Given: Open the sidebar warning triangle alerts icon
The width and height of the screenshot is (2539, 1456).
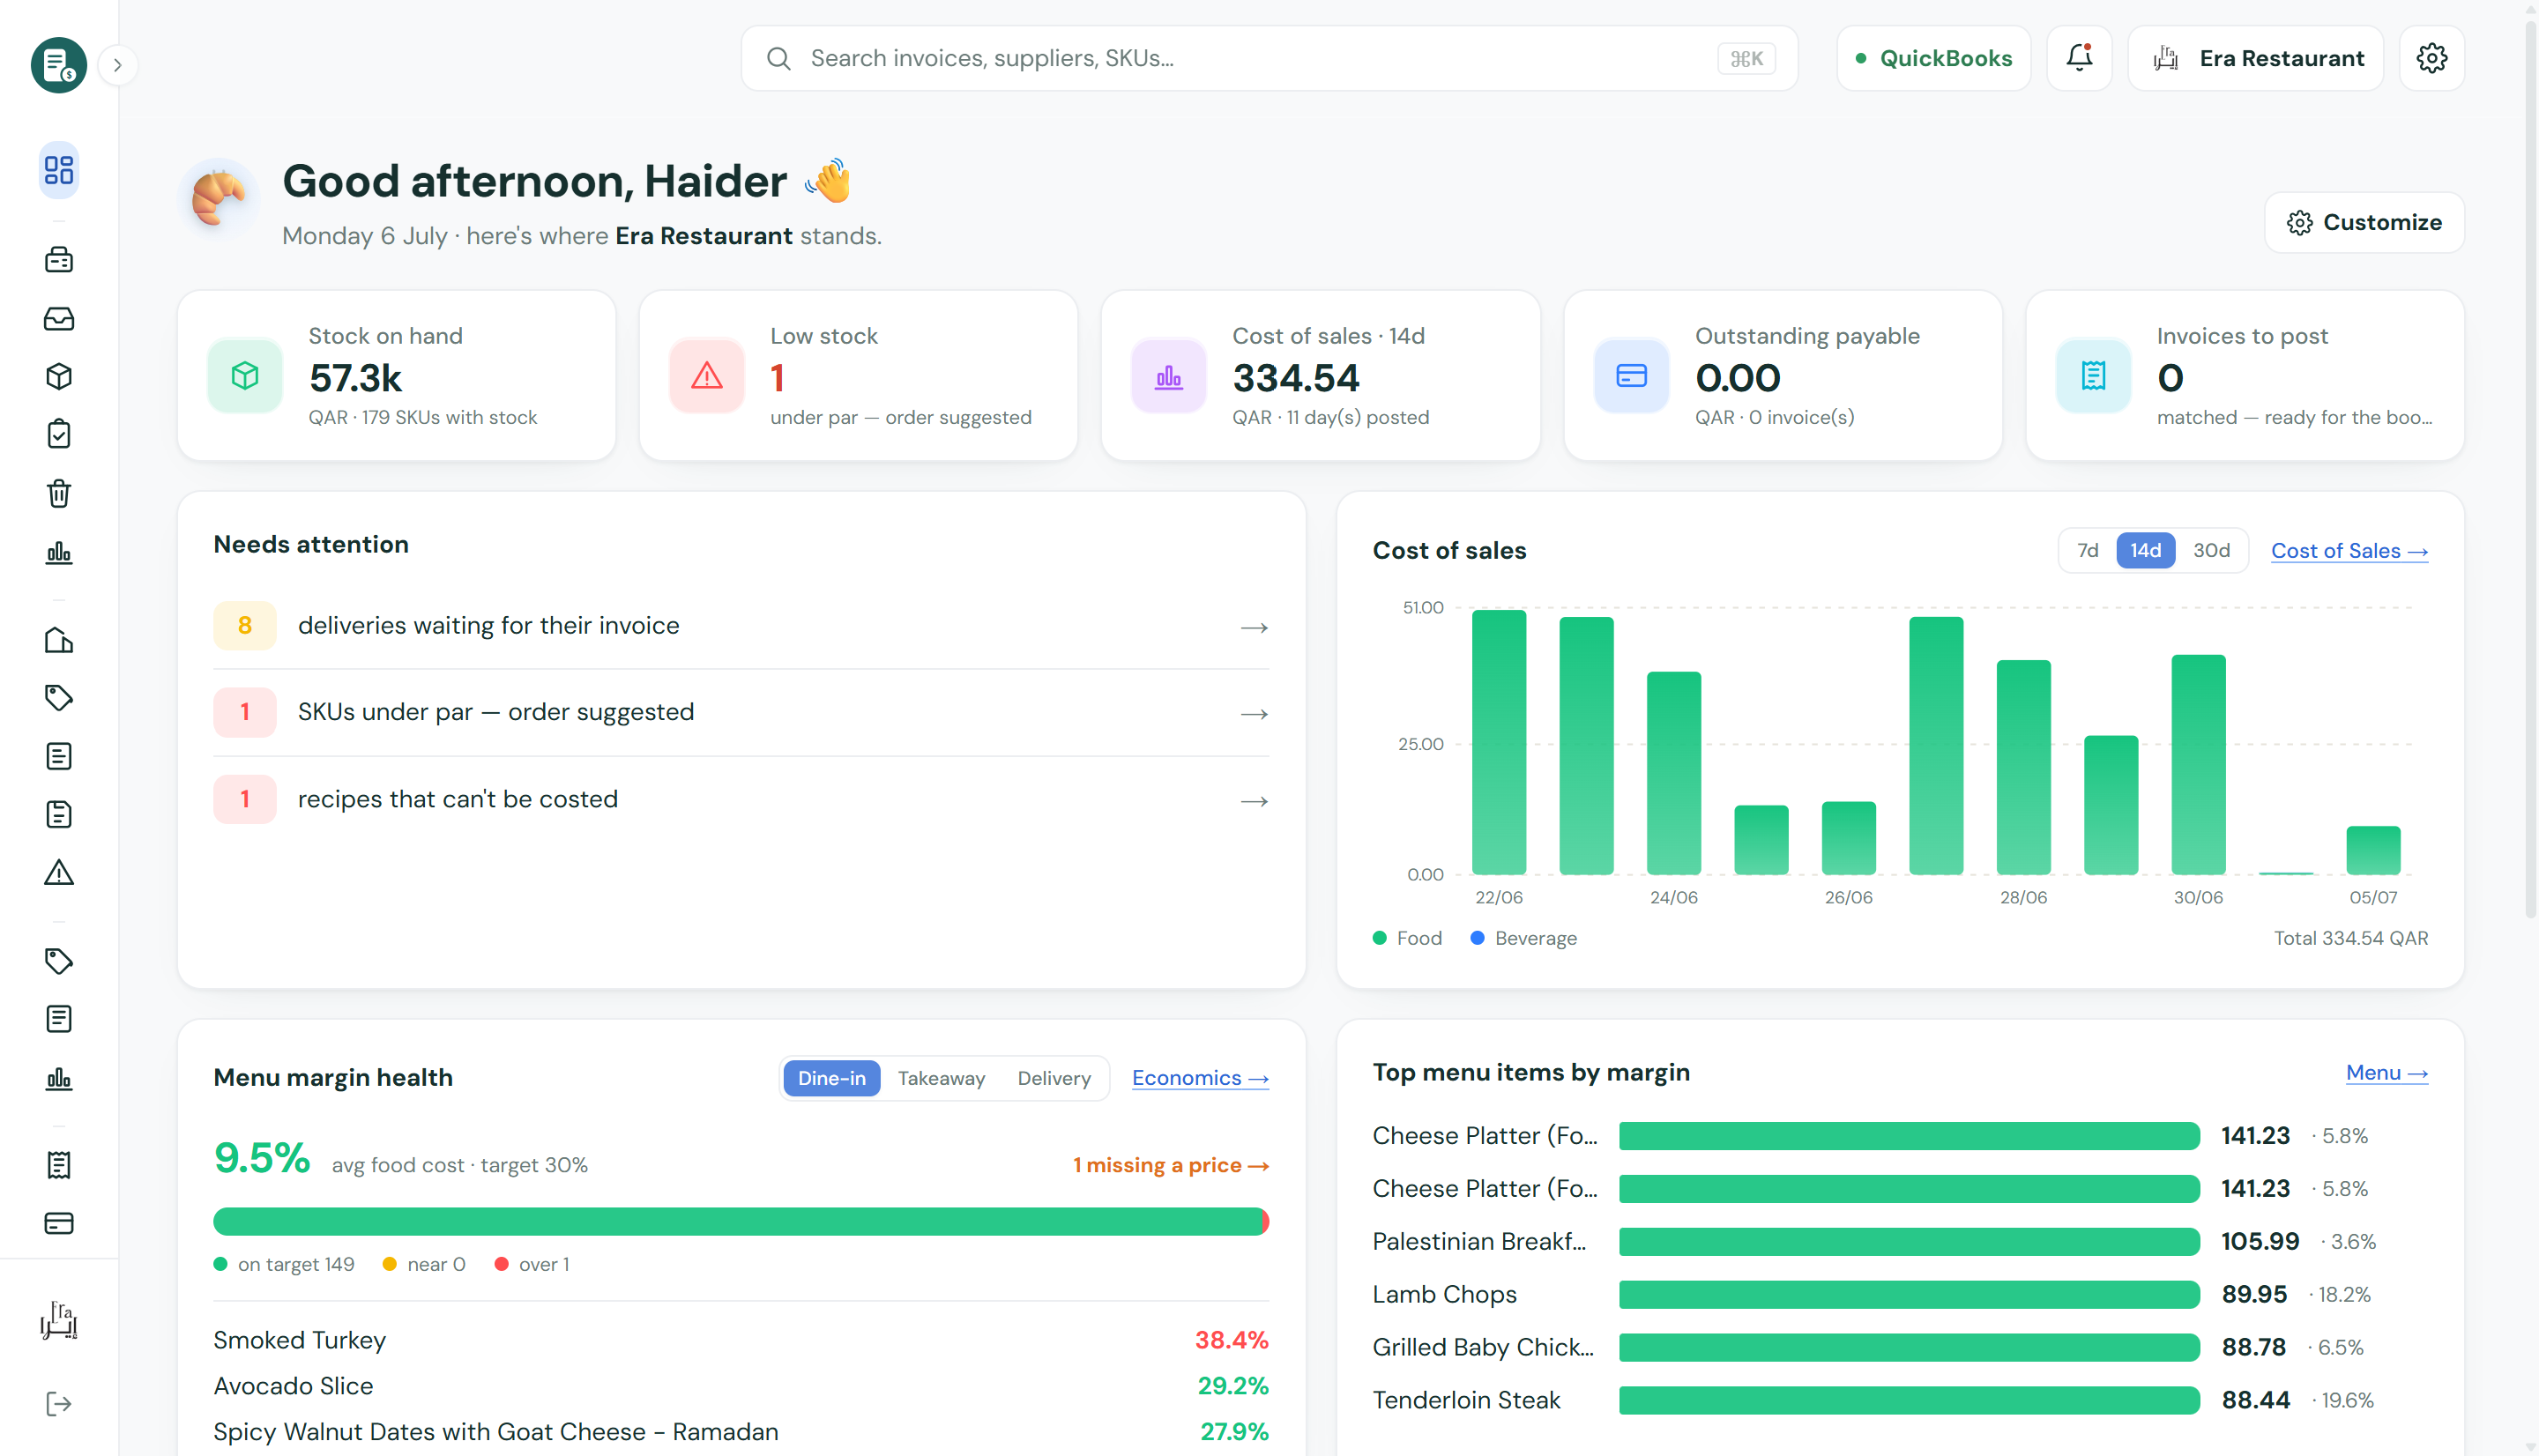Looking at the screenshot, I should pos(59,873).
